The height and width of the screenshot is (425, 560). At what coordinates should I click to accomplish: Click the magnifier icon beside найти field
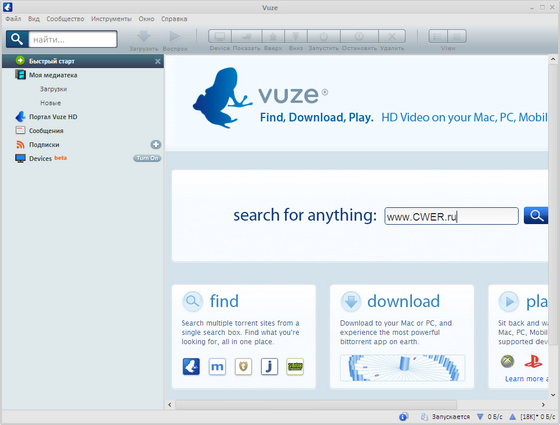tap(17, 39)
